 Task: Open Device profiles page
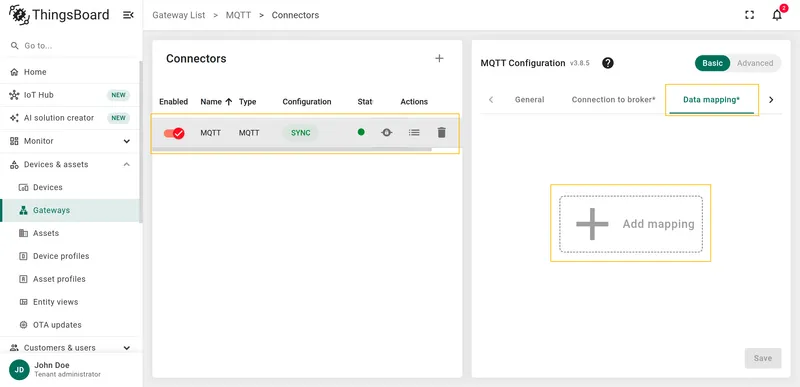click(x=70, y=256)
